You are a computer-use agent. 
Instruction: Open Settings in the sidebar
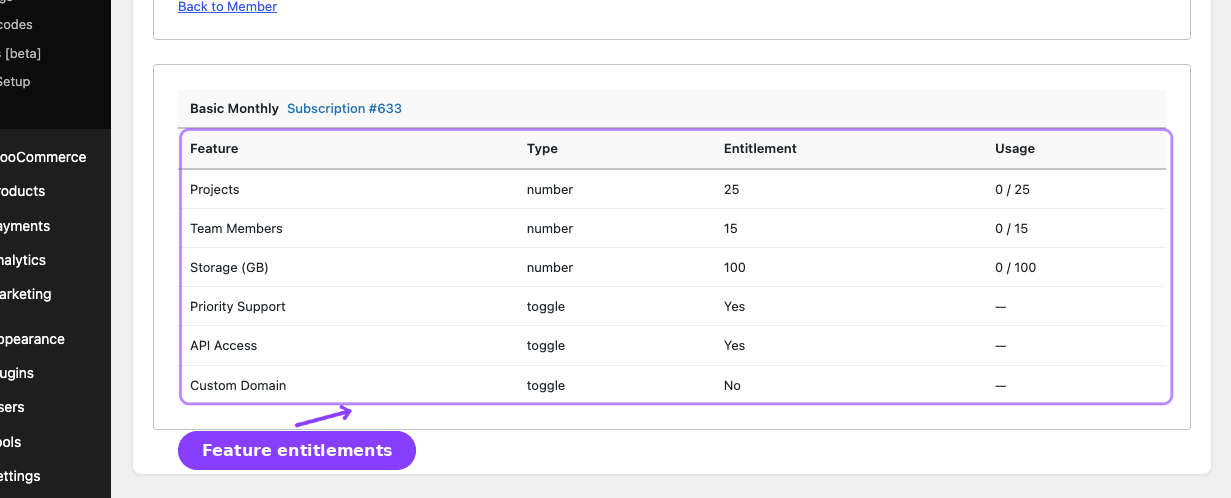click(20, 476)
